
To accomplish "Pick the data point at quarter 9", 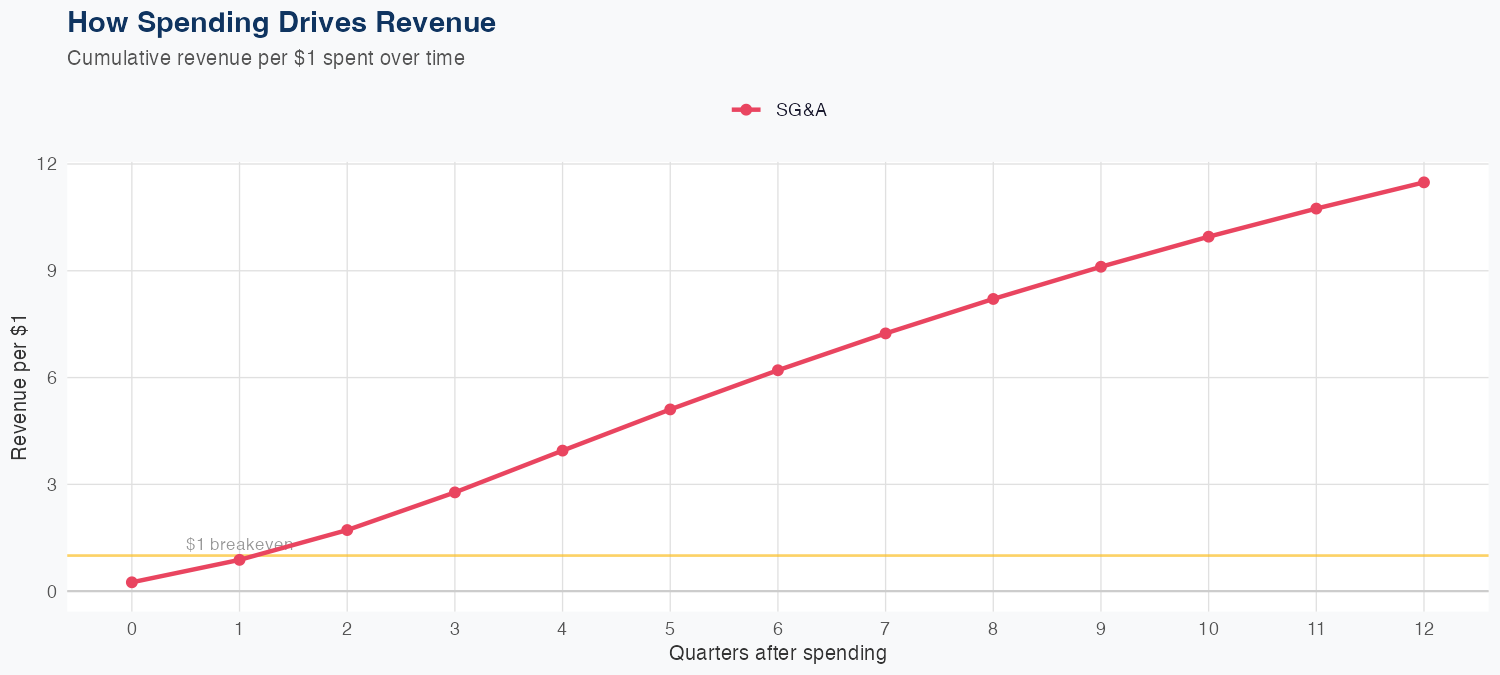I will point(1101,267).
